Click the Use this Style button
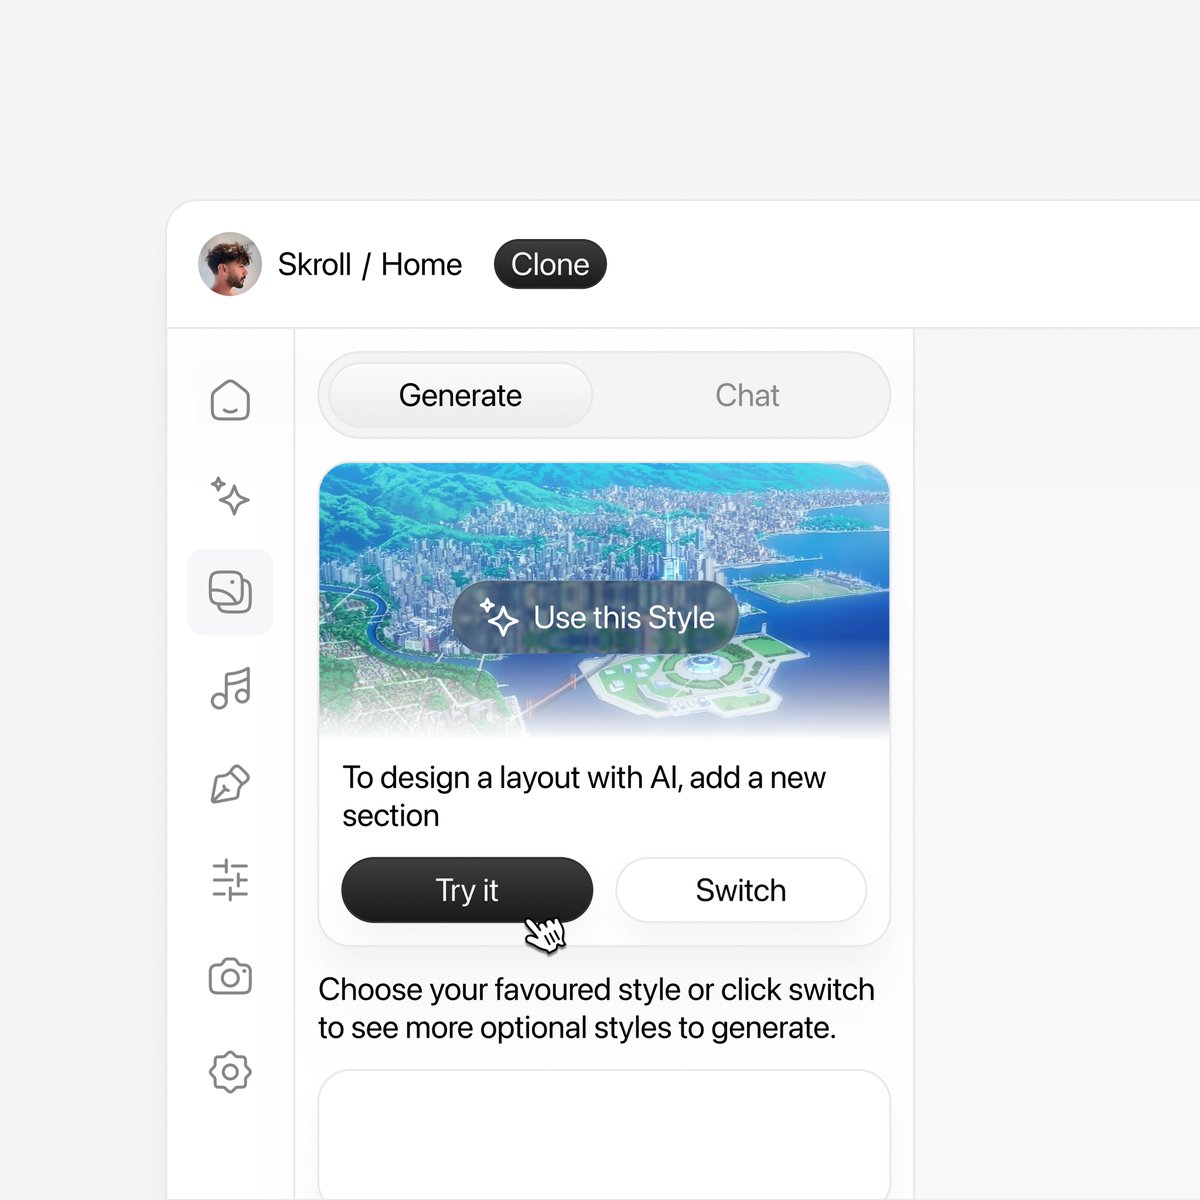Viewport: 1200px width, 1200px height. click(596, 618)
